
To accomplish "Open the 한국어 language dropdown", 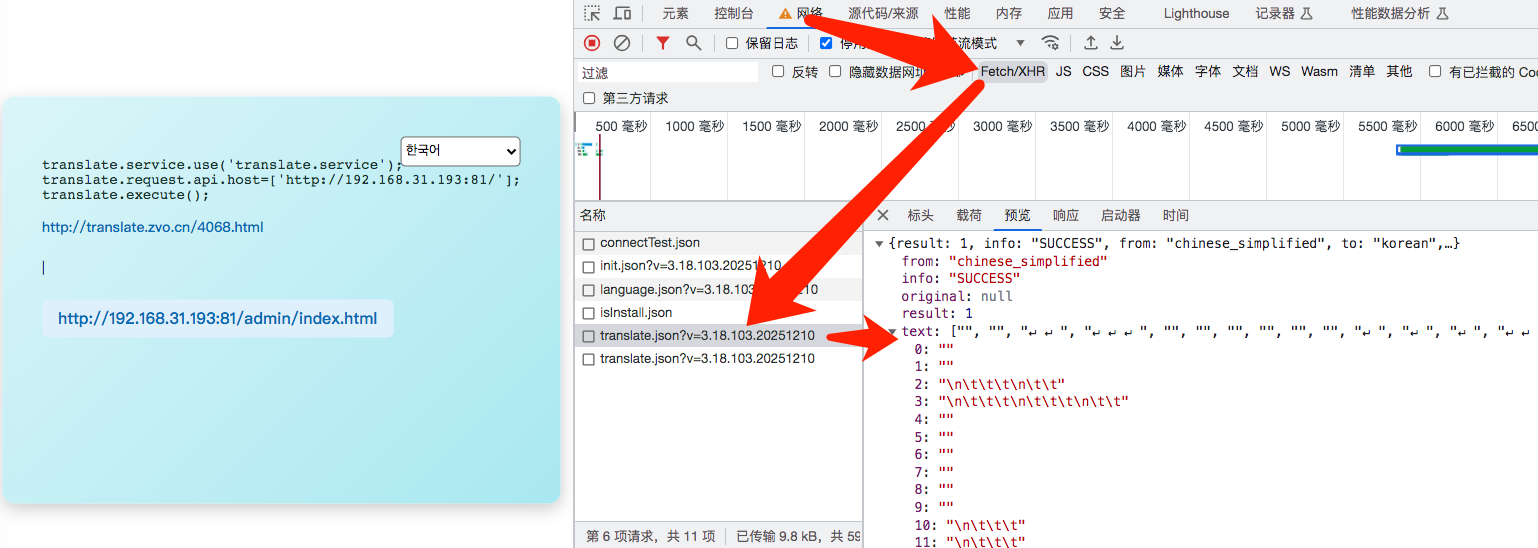I will (x=460, y=151).
